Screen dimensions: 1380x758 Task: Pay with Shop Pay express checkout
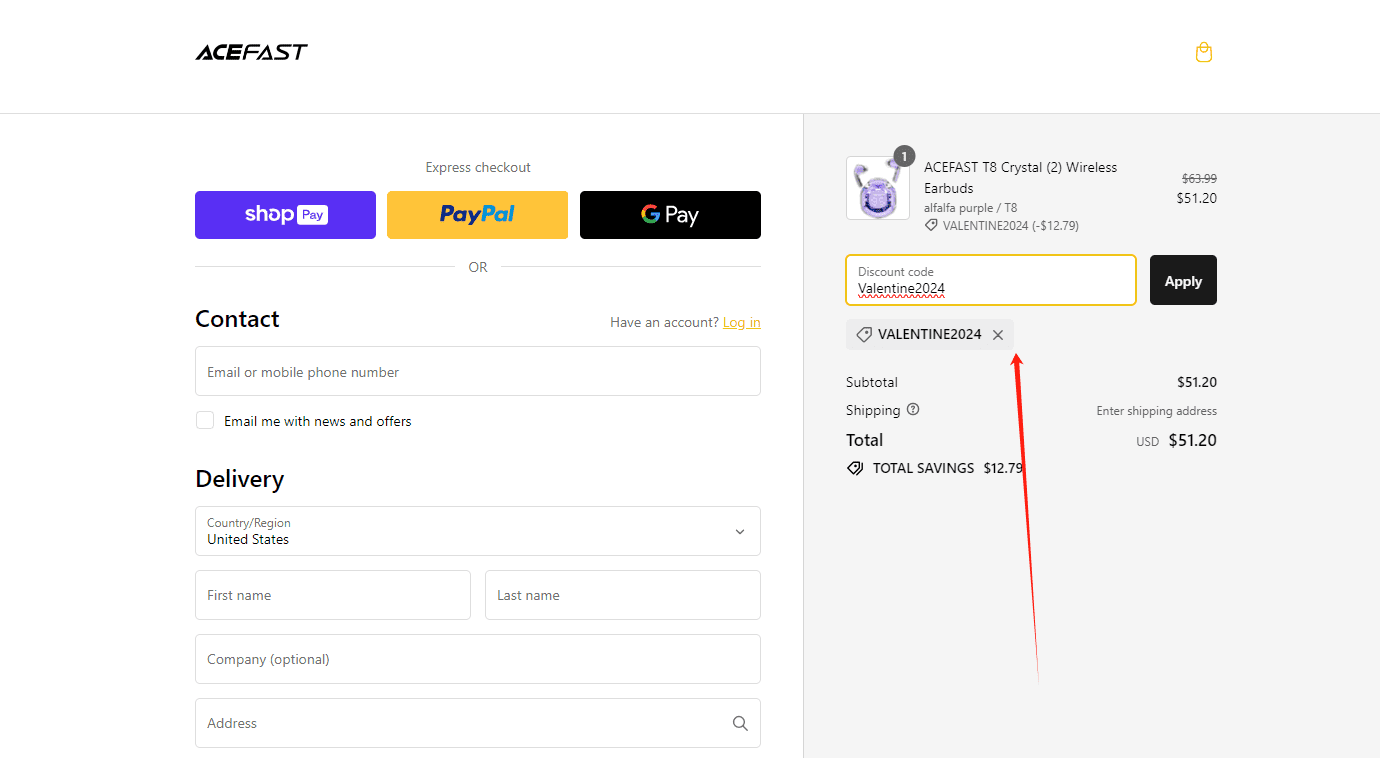coord(285,215)
